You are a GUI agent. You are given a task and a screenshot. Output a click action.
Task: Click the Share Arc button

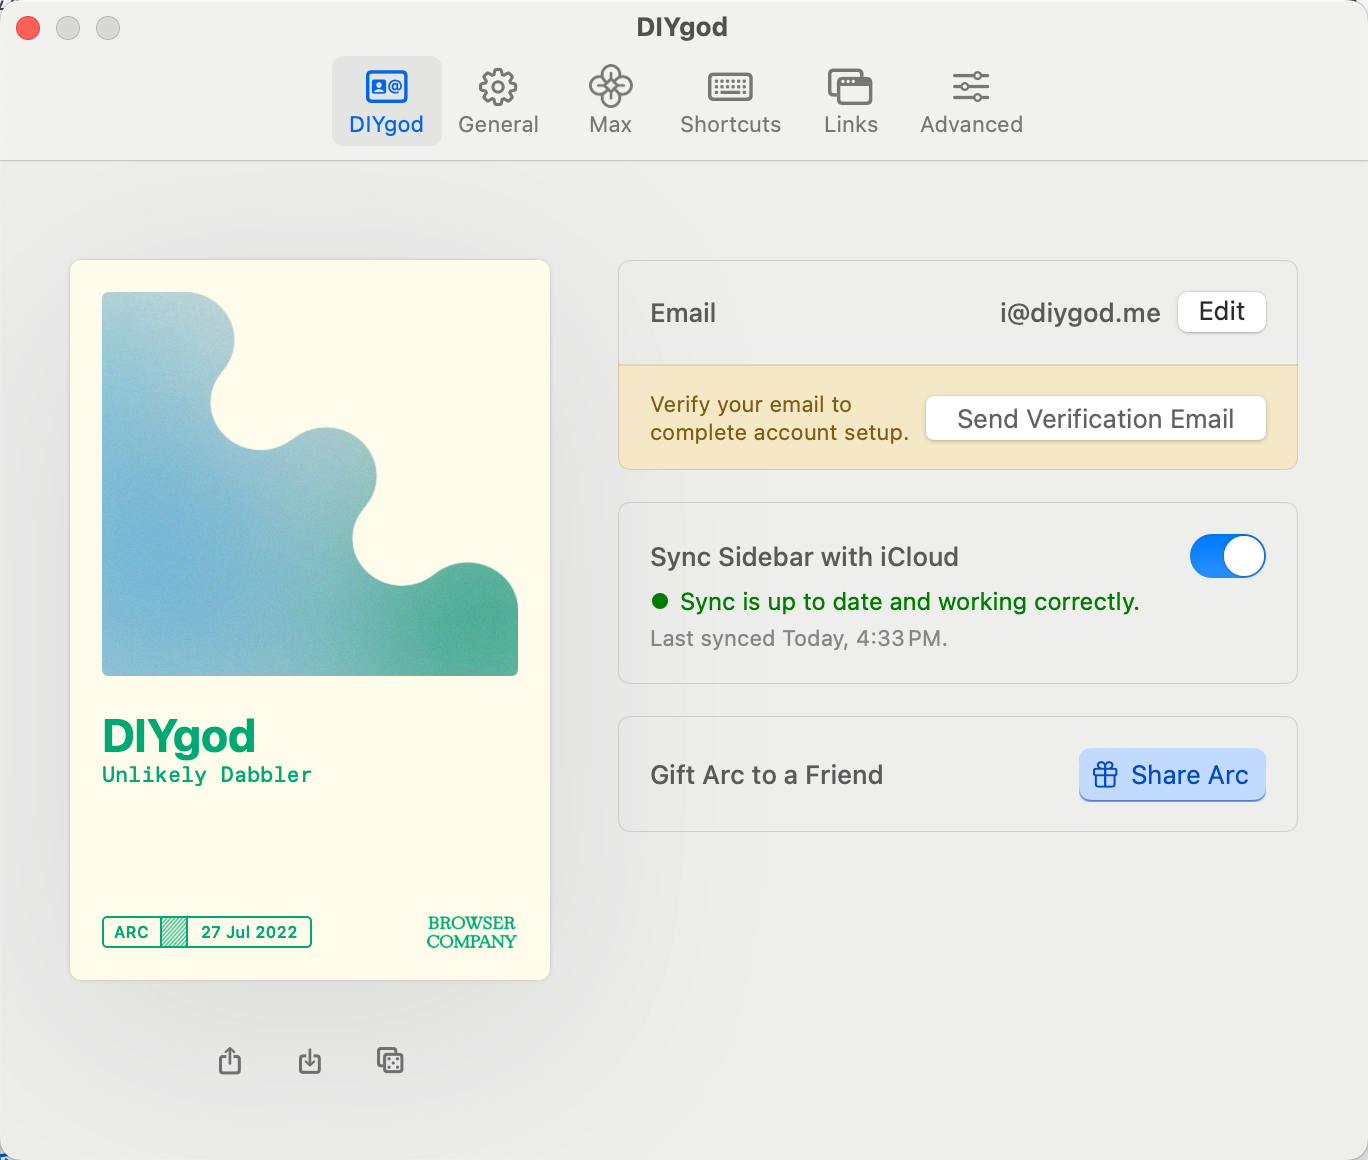1172,775
